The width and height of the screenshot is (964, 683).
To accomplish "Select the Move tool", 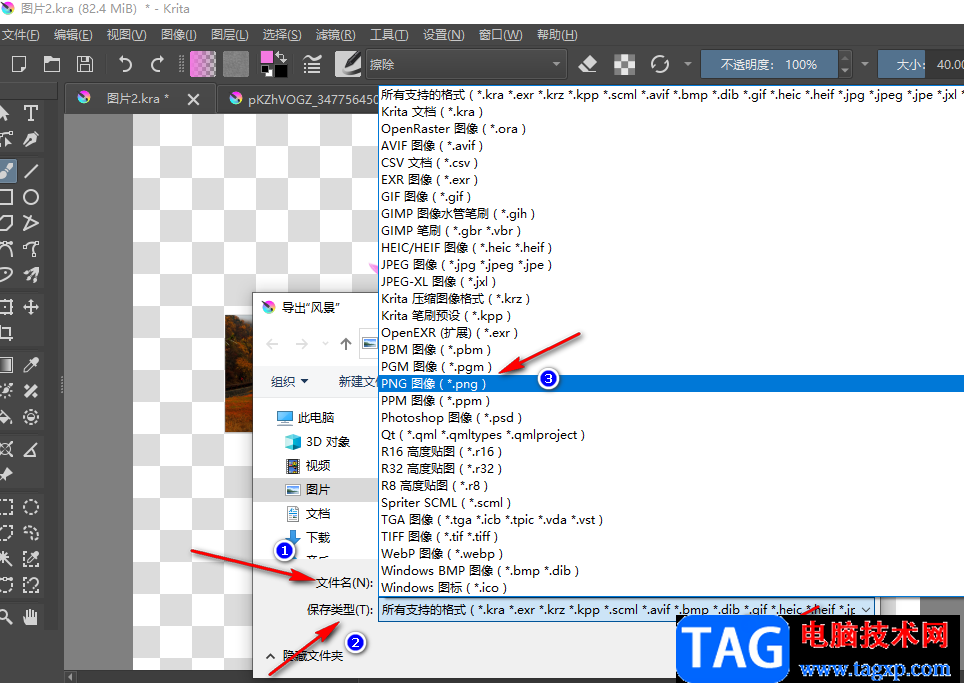I will click(31, 307).
